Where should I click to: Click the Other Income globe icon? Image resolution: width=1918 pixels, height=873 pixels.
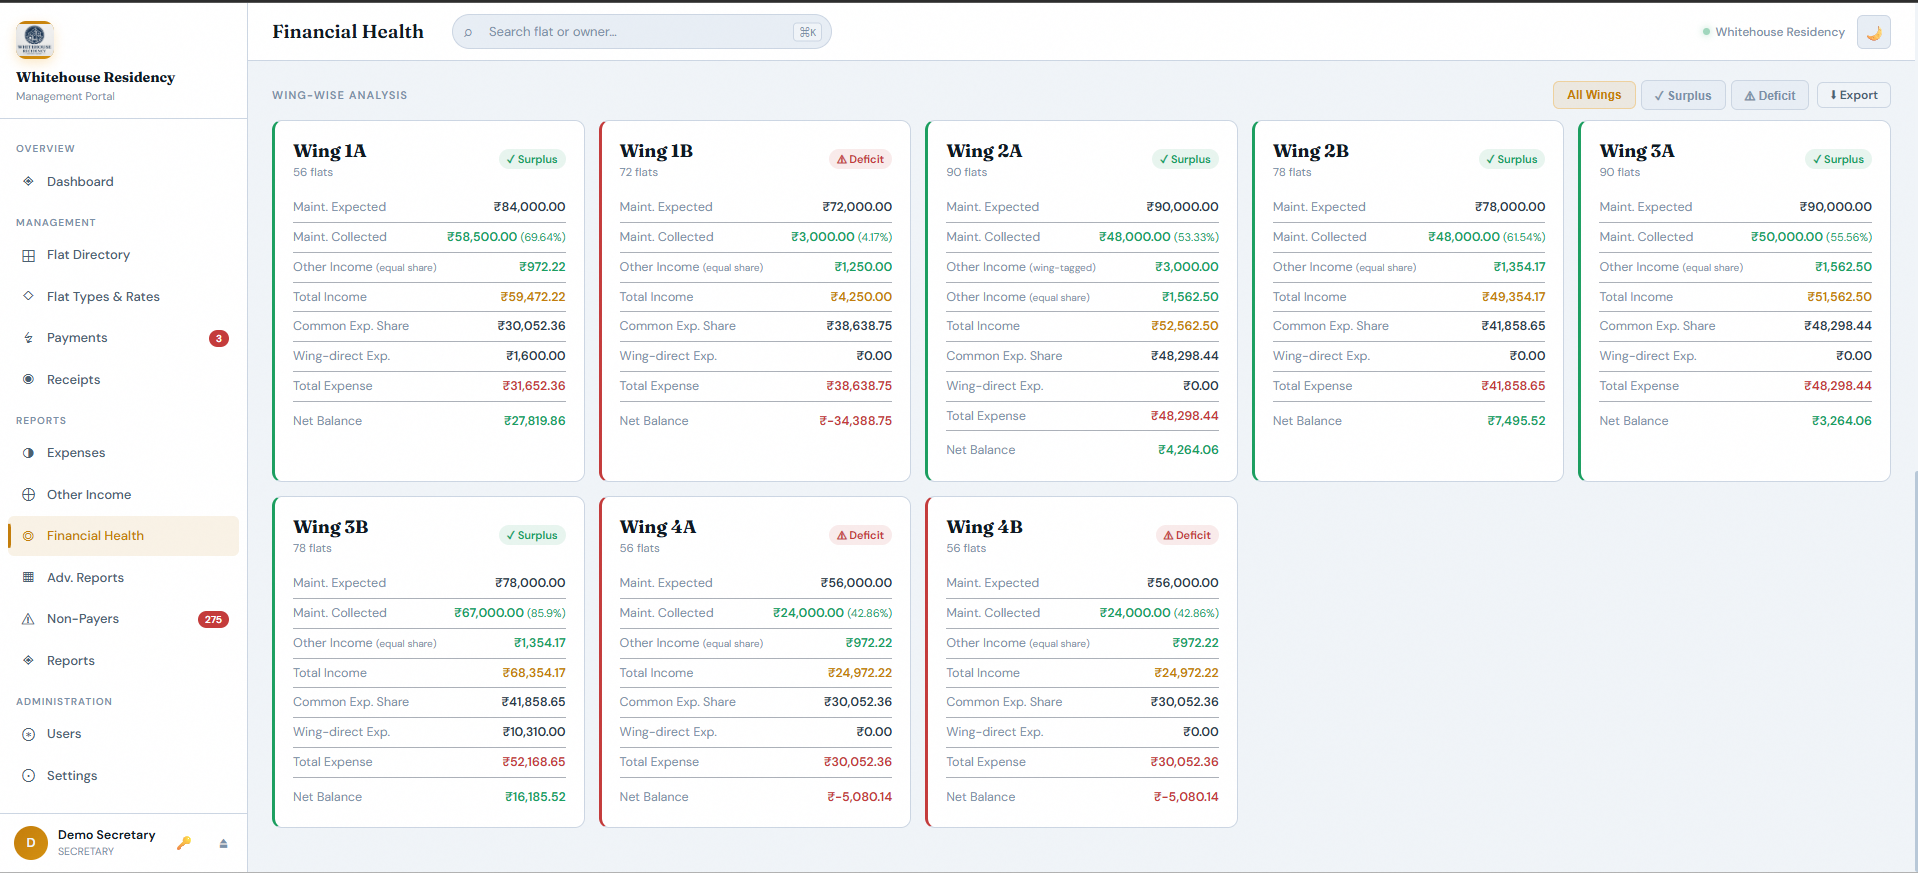coord(28,495)
